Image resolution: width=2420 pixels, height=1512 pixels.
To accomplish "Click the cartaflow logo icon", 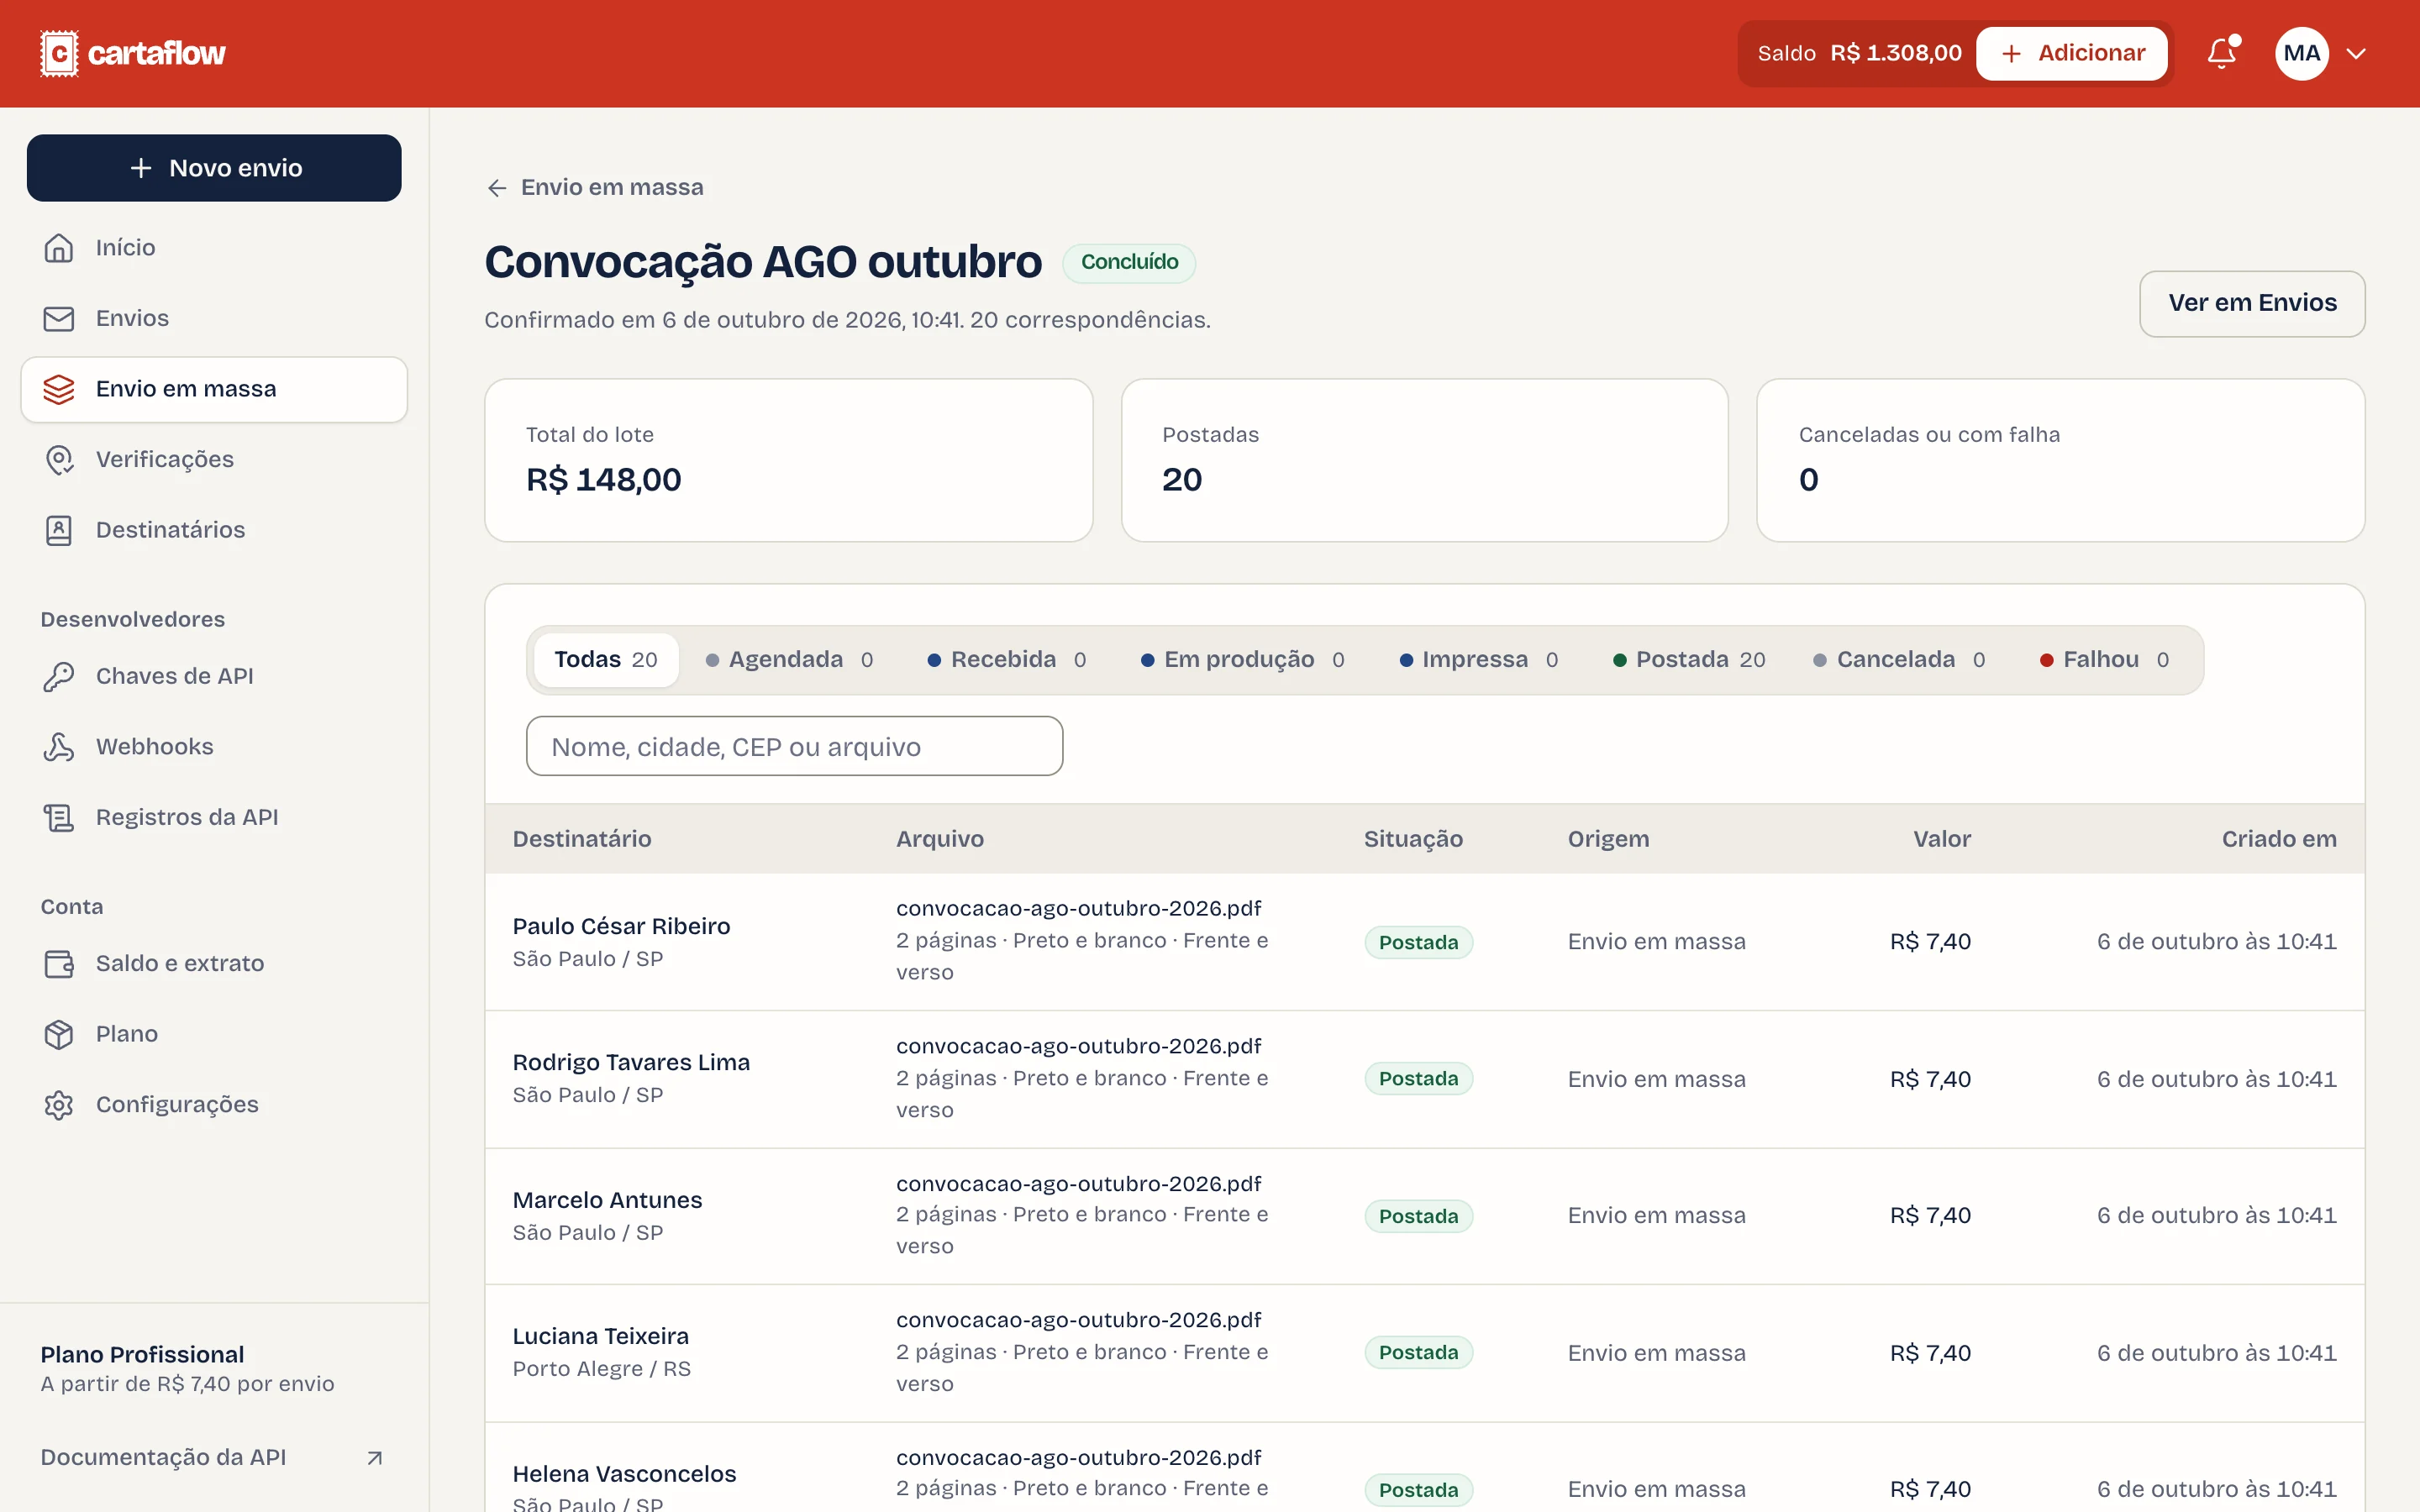I will point(59,53).
